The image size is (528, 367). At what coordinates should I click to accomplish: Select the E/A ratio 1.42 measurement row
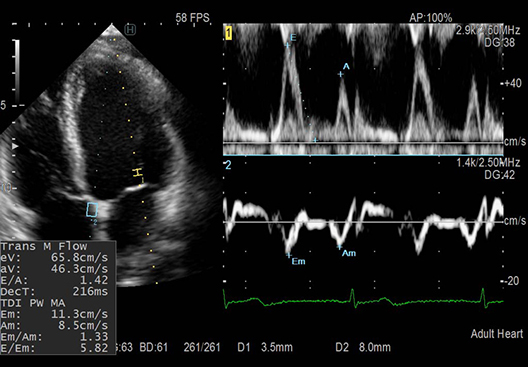[x=55, y=280]
